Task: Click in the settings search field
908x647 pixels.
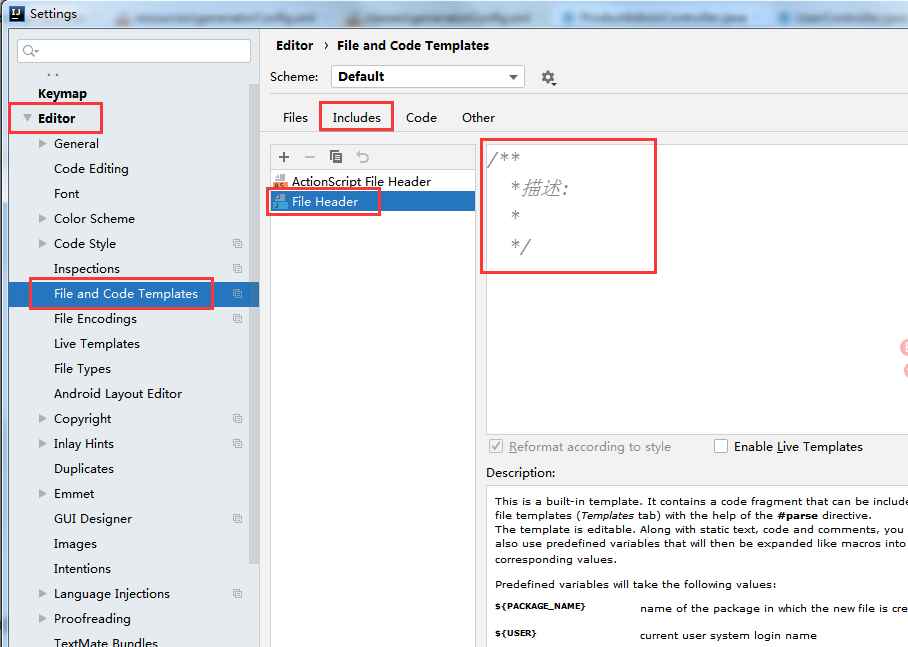Action: tap(134, 51)
